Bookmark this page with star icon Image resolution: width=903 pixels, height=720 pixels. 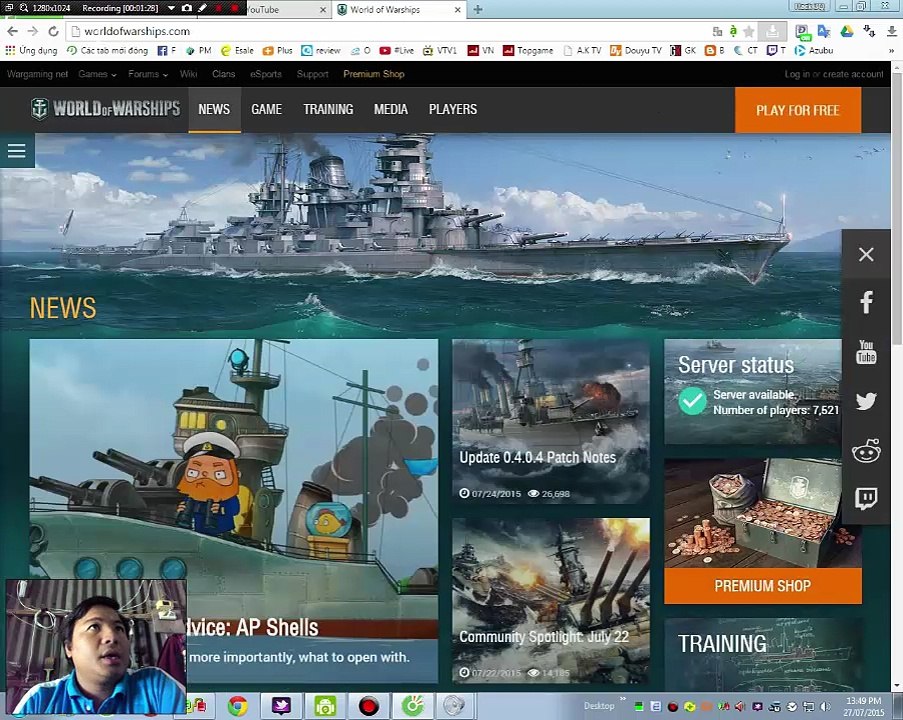(x=749, y=31)
